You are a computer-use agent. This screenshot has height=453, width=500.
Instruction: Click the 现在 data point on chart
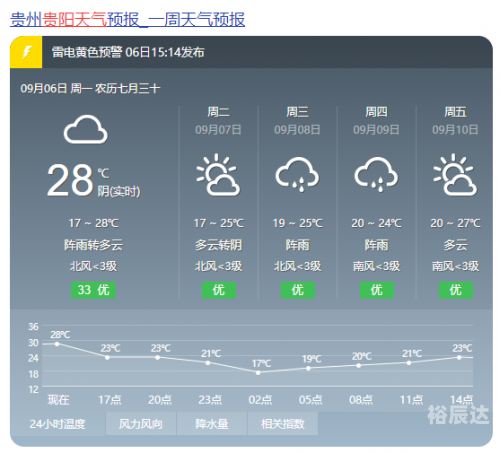click(x=57, y=344)
